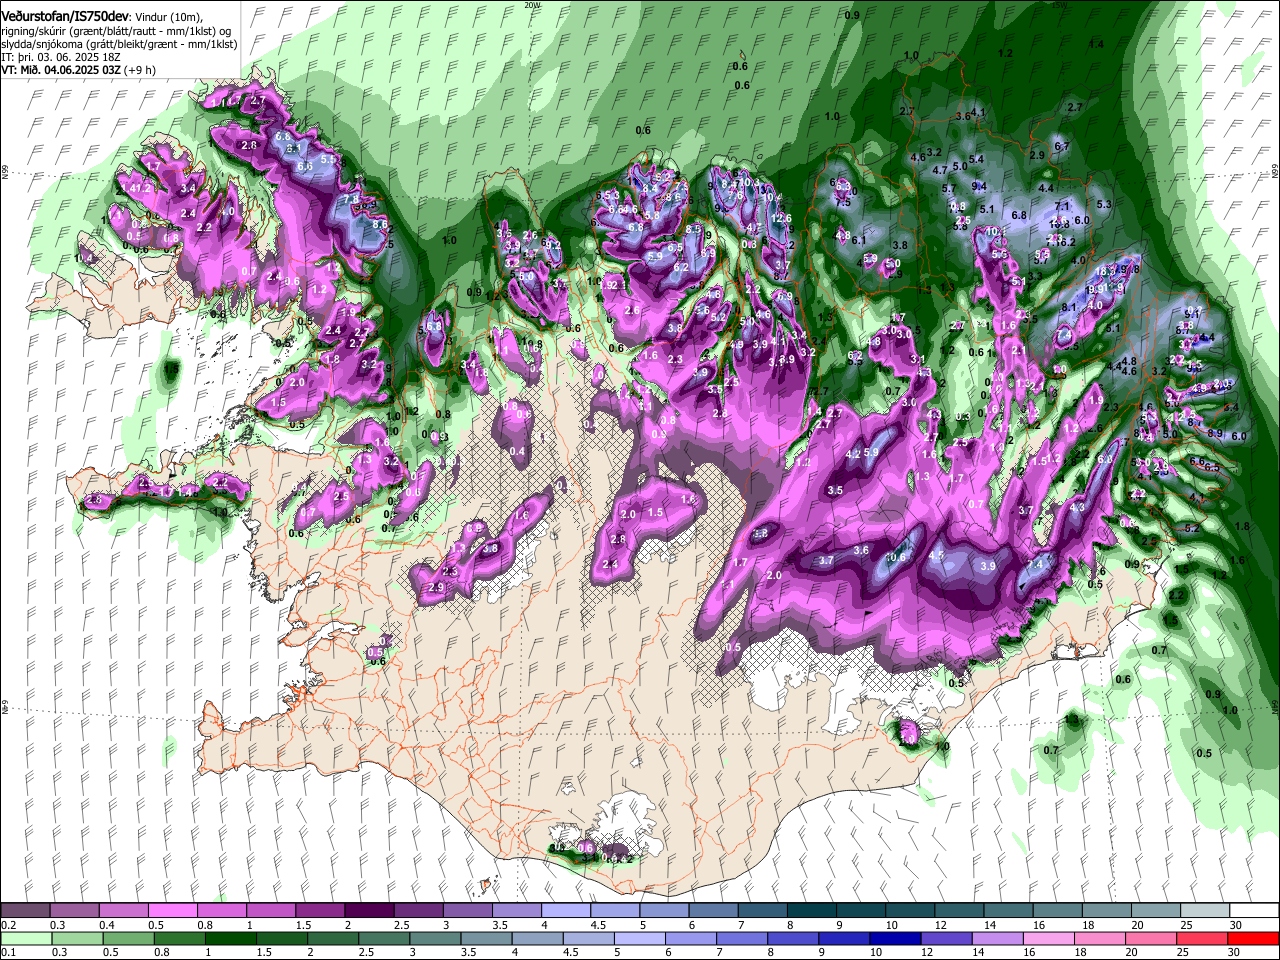Click the '(+9 h)' forecast offset text

click(x=140, y=70)
